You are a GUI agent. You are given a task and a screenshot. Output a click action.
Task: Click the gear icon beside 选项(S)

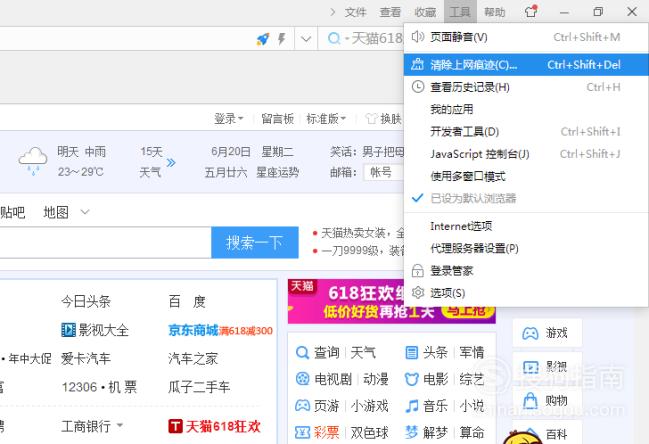[x=418, y=293]
